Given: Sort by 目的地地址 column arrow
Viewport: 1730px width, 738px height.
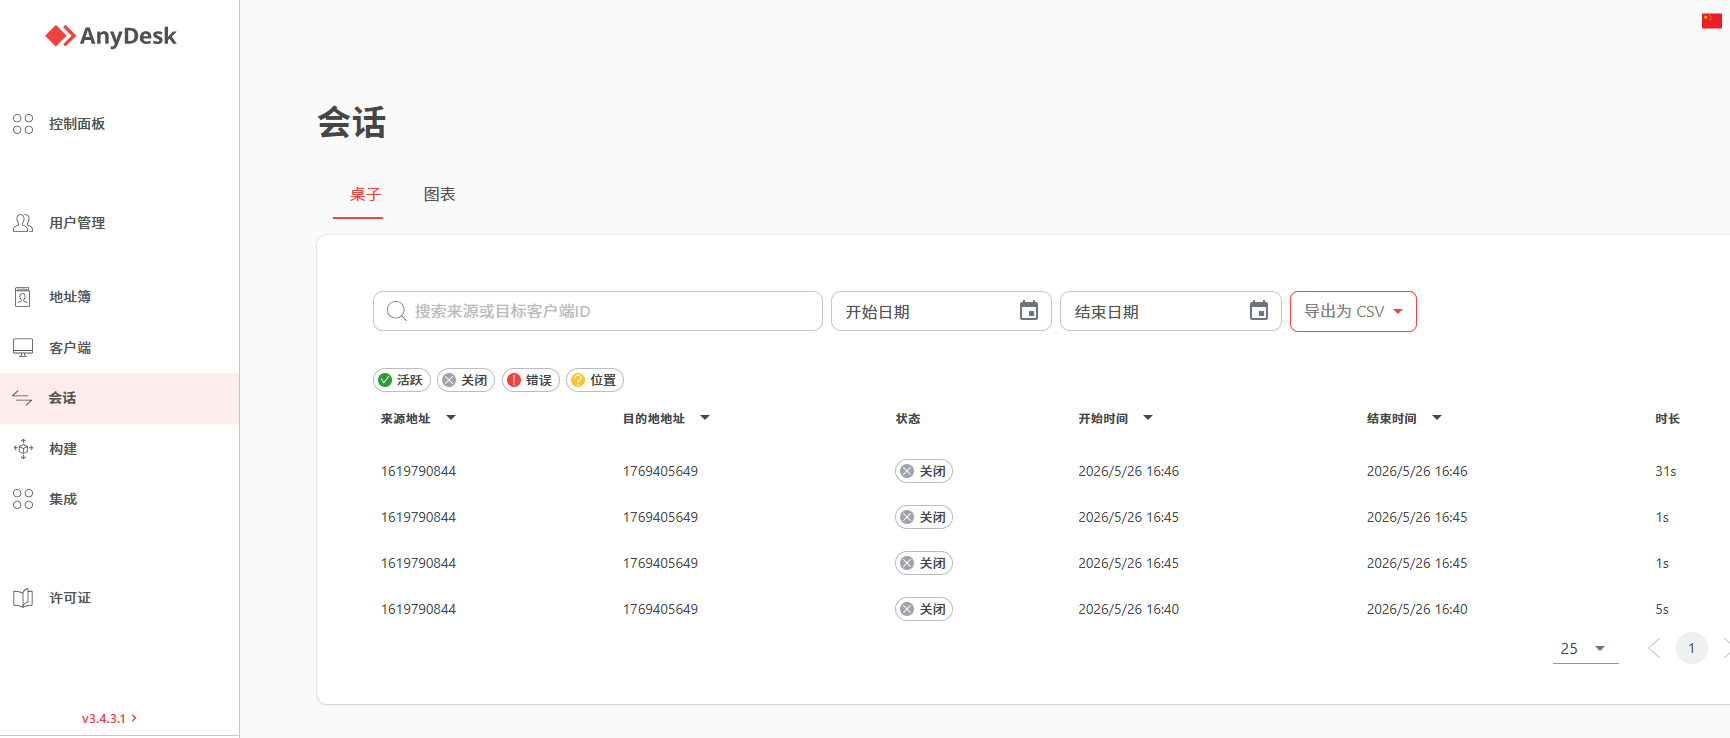Looking at the screenshot, I should (x=705, y=418).
